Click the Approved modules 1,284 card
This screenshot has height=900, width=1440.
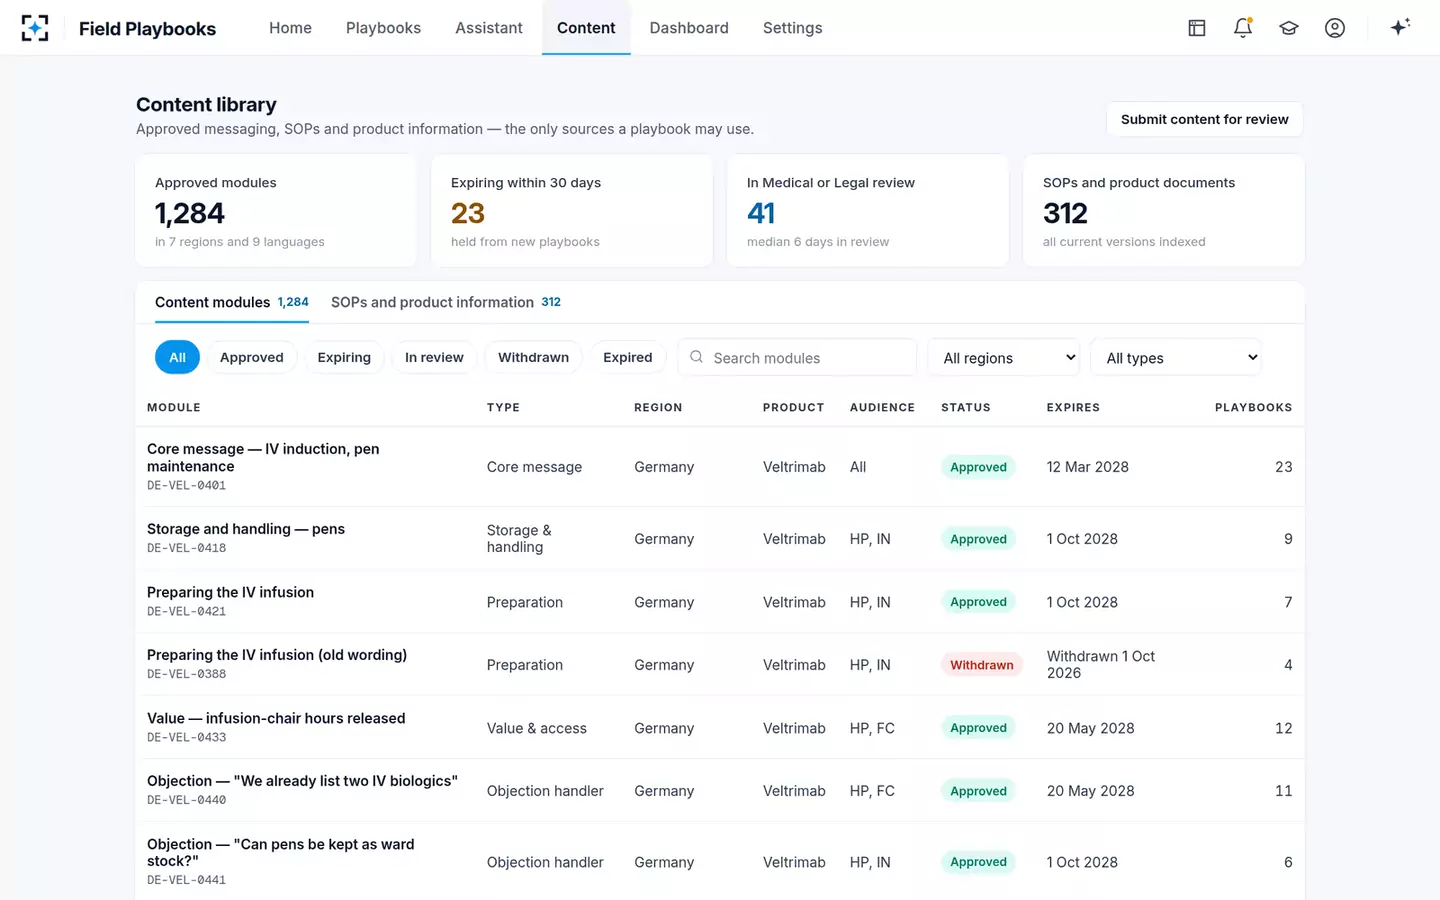276,210
